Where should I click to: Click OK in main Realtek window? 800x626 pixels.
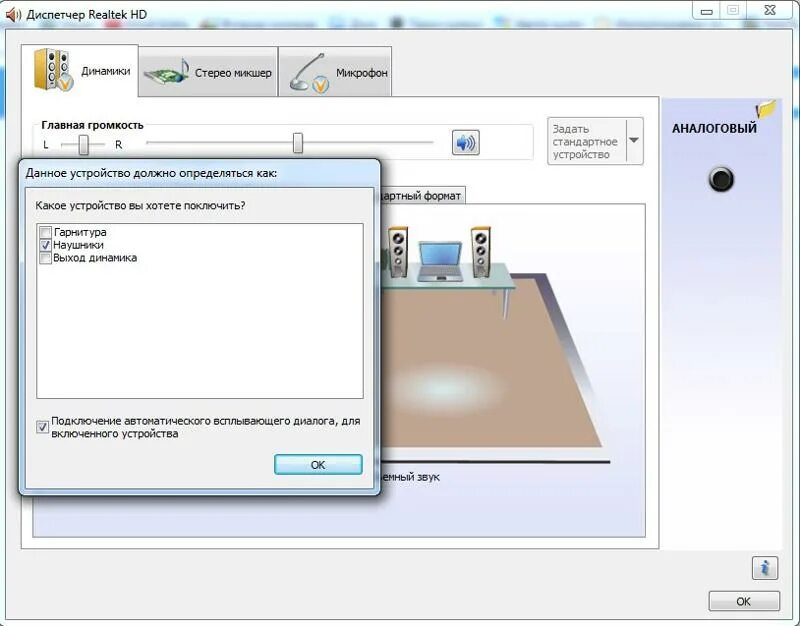coord(744,601)
